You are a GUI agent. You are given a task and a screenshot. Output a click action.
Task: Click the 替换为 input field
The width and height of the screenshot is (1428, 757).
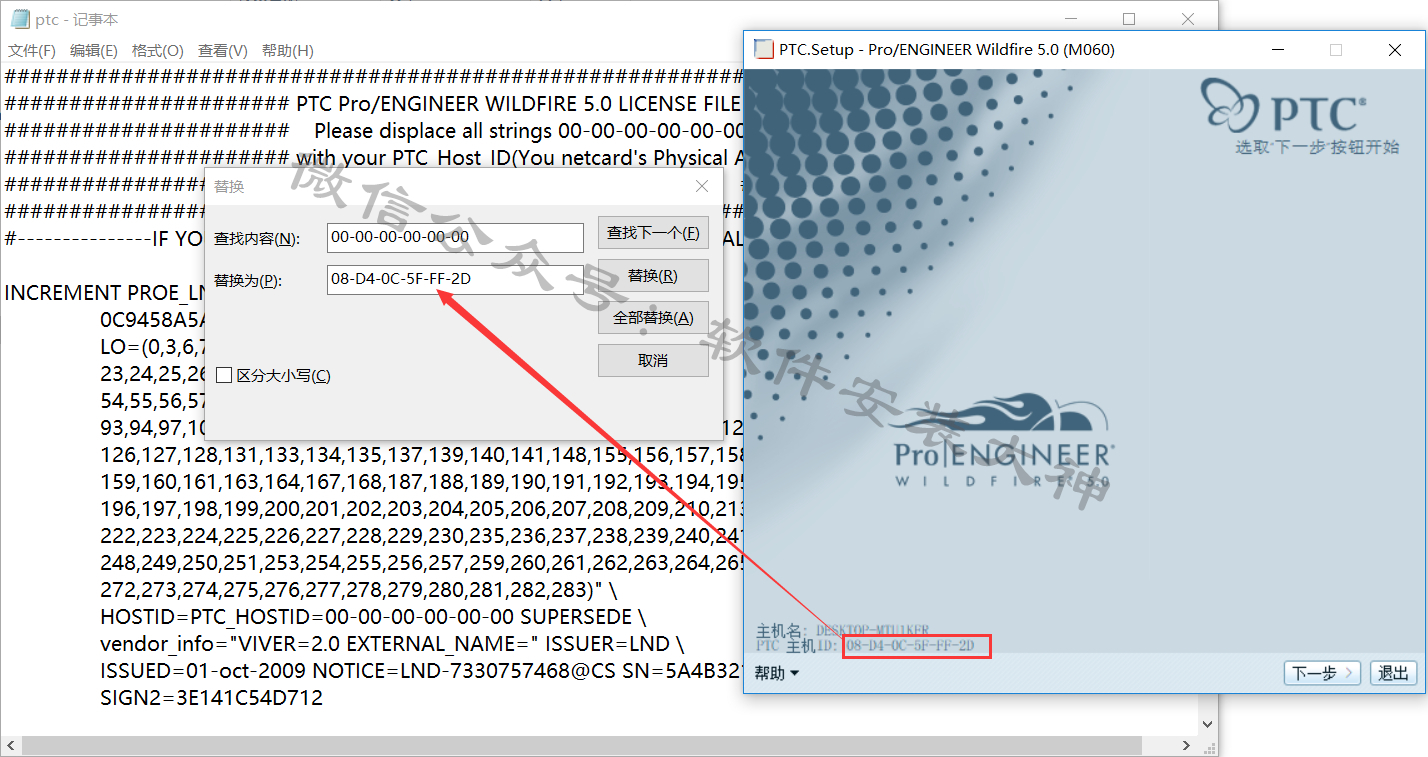455,279
